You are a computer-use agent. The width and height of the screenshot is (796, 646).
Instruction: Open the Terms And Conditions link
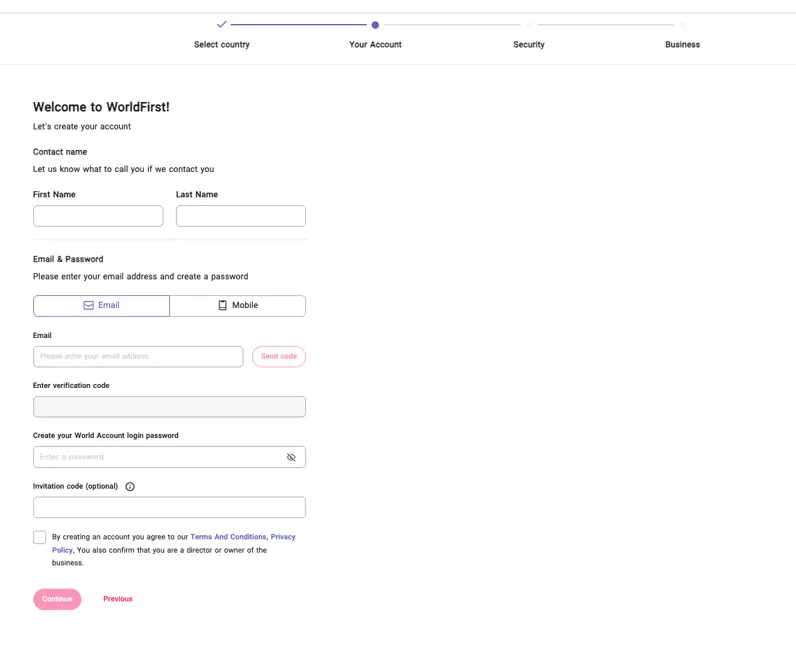point(228,536)
